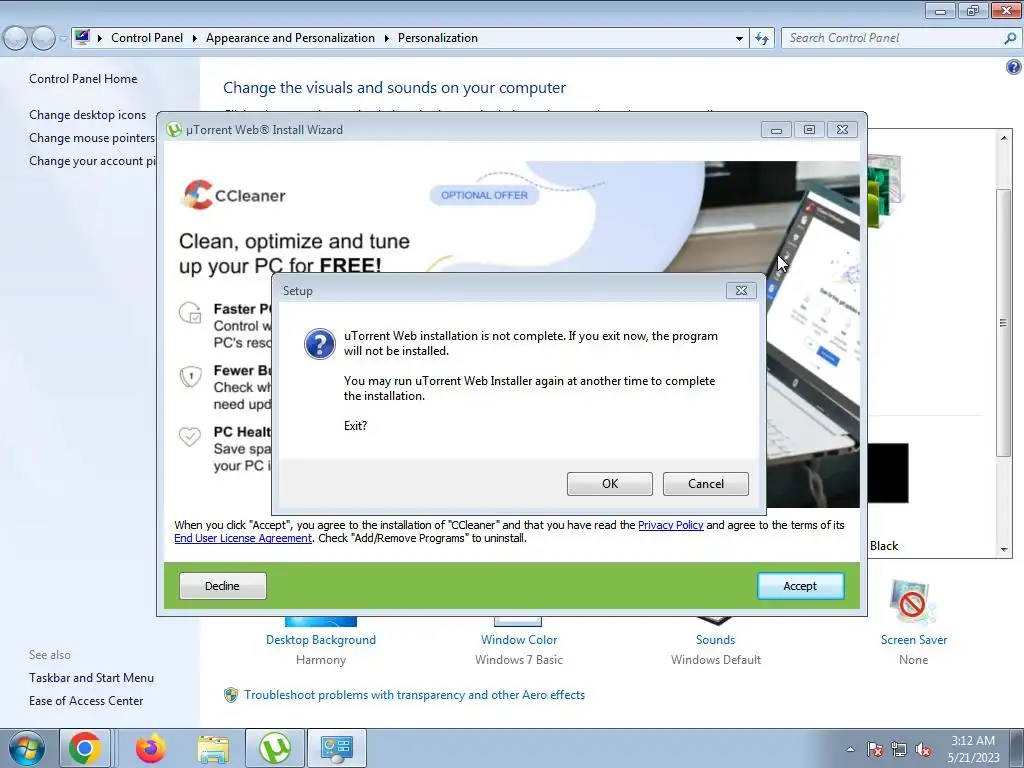The image size is (1024, 768).
Task: Click the Screen Saver none icon
Action: point(912,602)
